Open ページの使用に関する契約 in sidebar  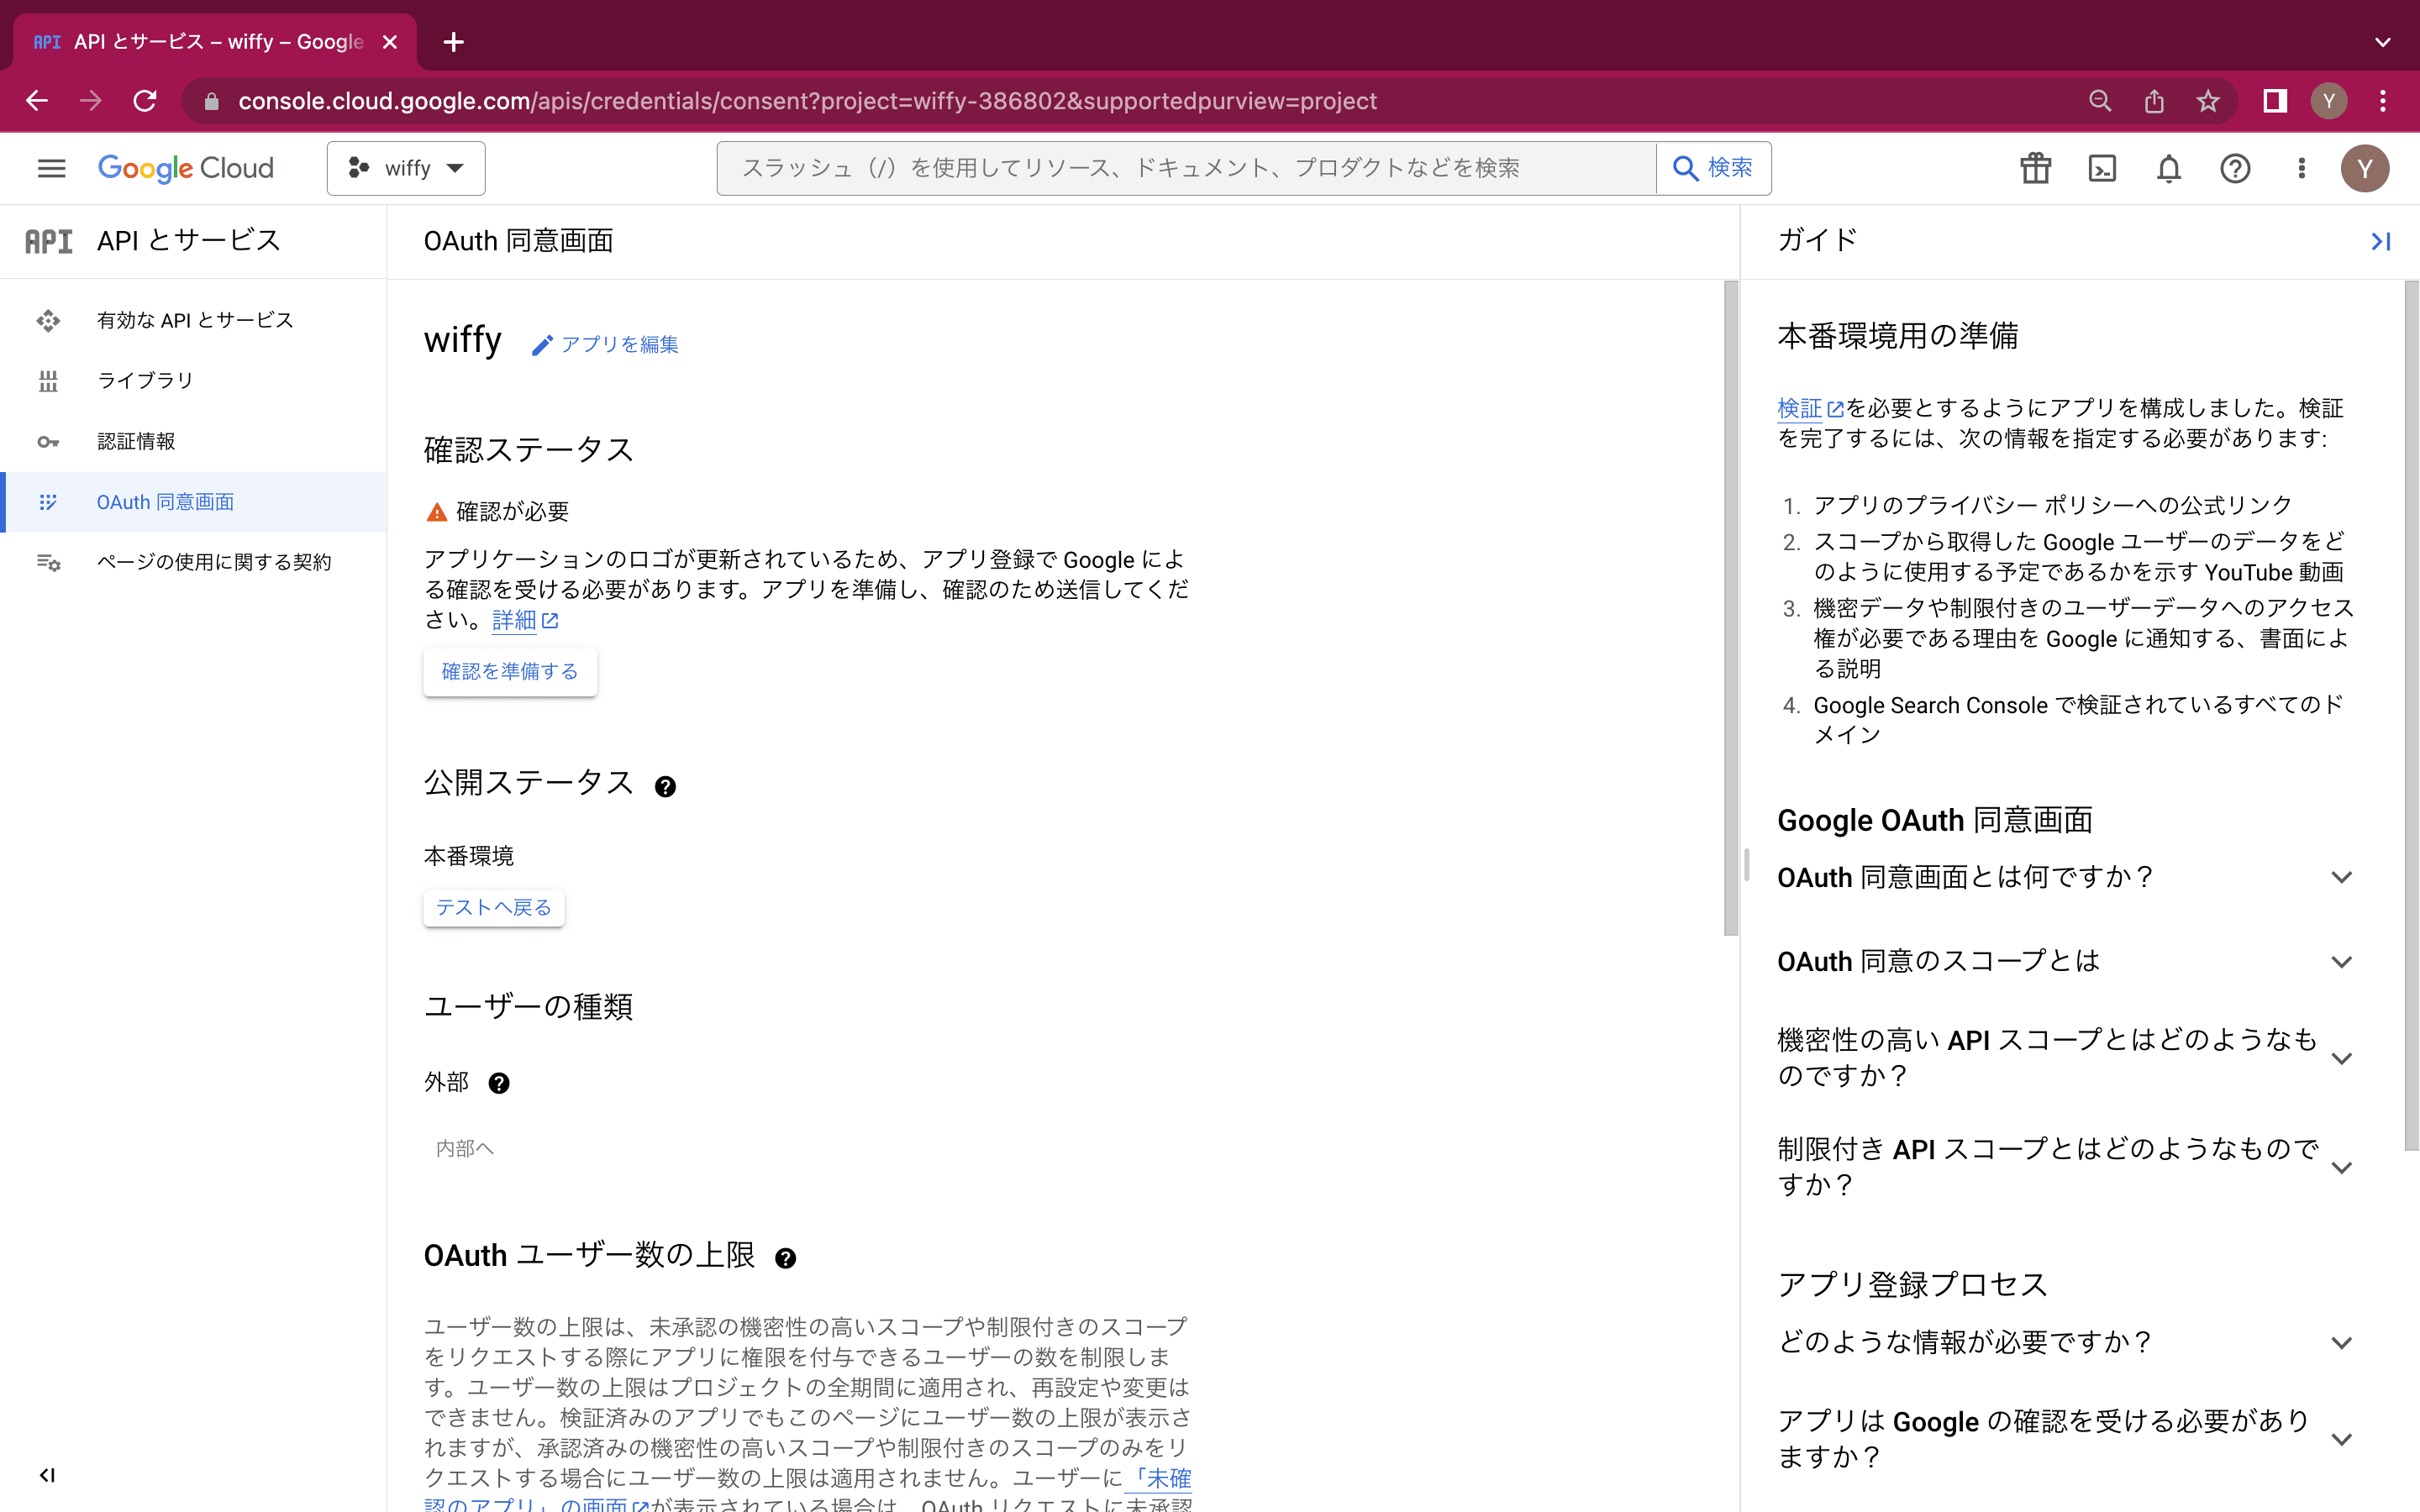[193, 562]
